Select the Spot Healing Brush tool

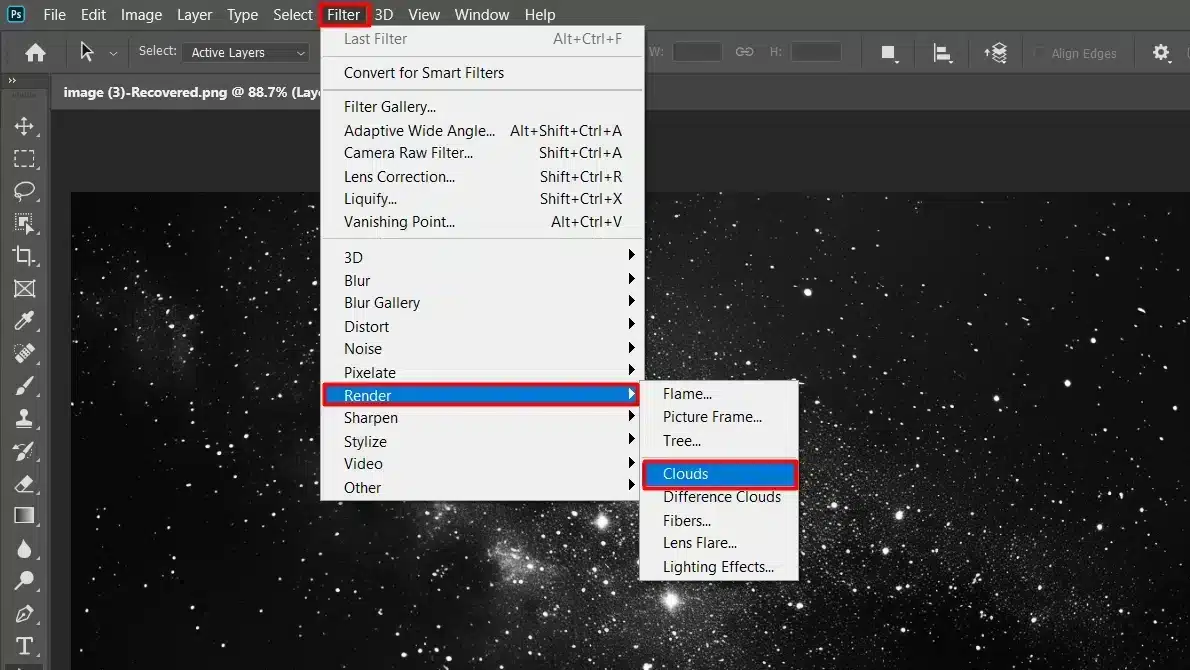24,354
